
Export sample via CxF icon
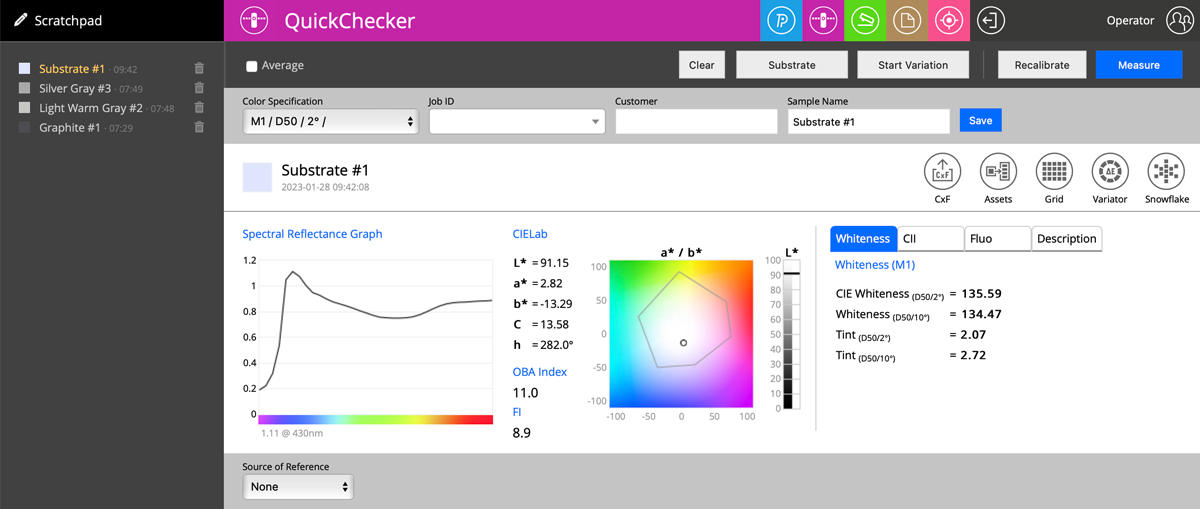point(942,172)
